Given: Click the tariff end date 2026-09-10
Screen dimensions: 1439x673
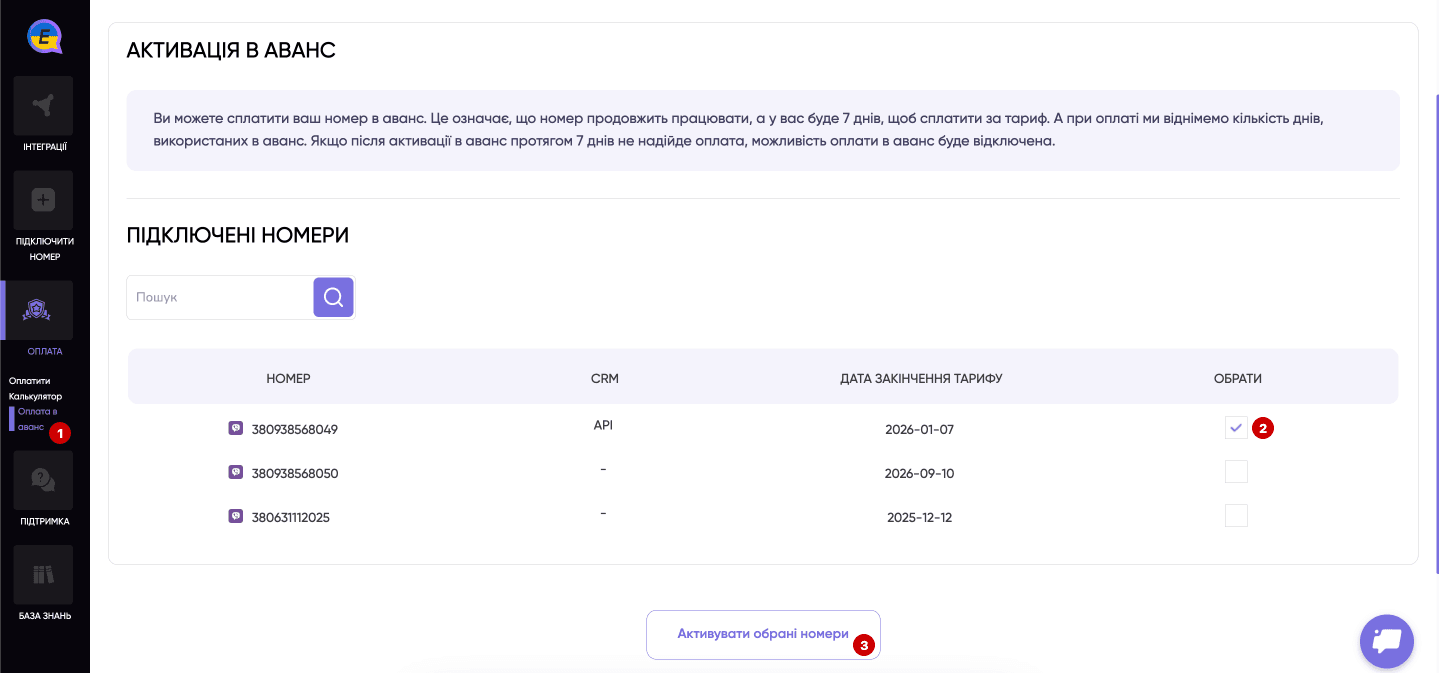Looking at the screenshot, I should click(920, 473).
